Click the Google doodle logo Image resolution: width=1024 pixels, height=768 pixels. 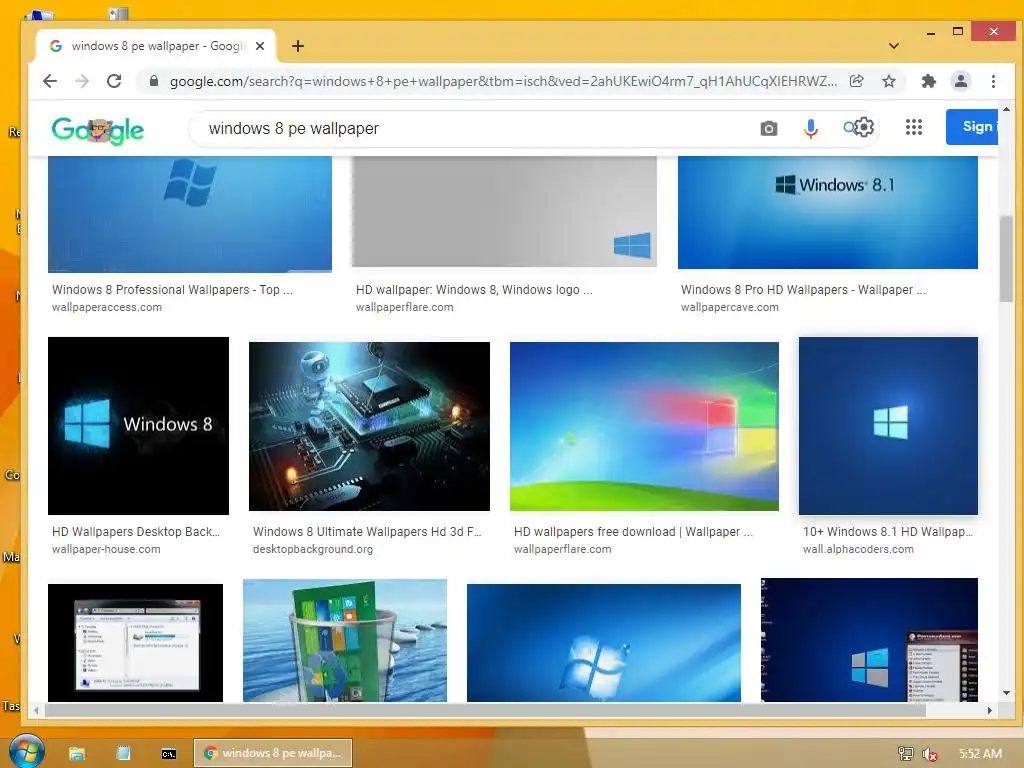click(98, 129)
